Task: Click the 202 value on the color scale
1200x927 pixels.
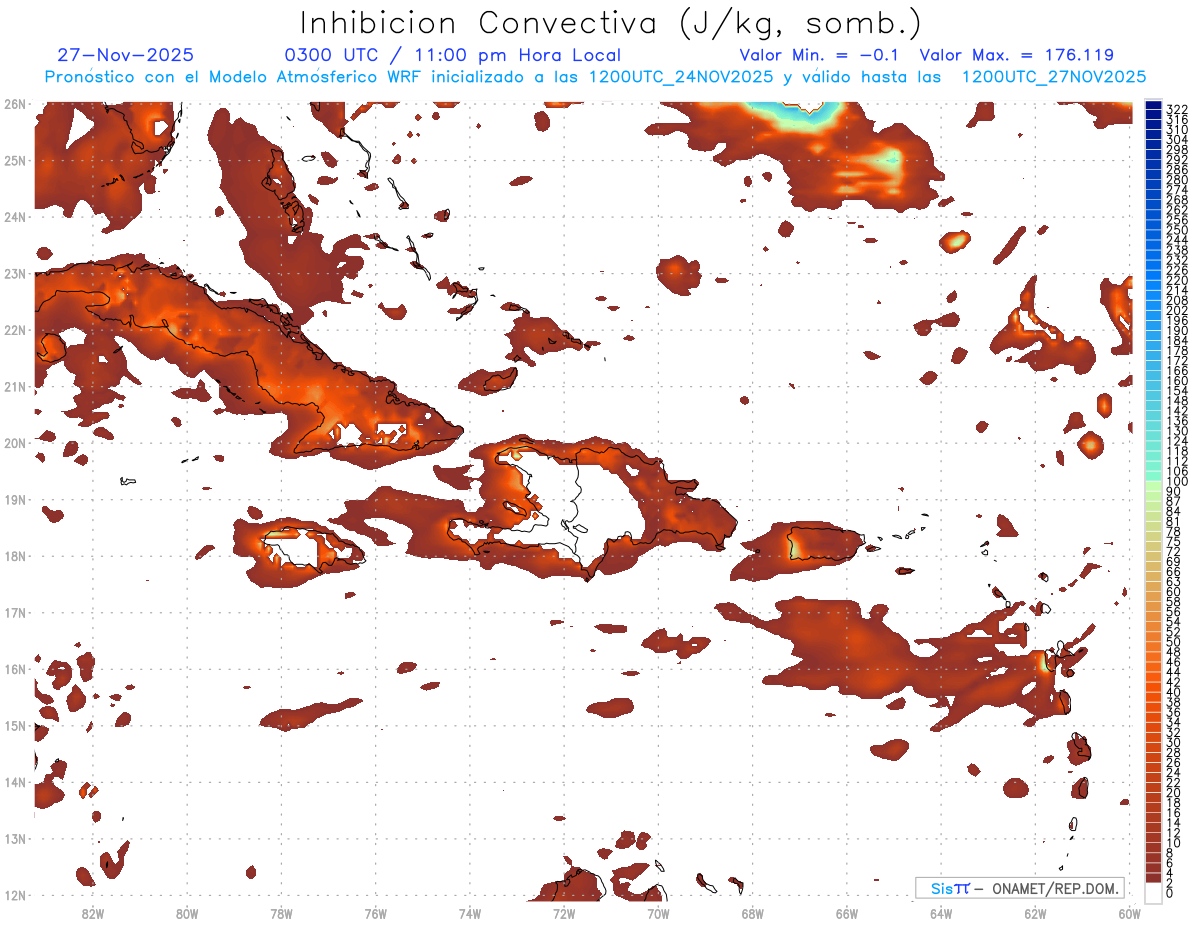Action: [x=1177, y=311]
